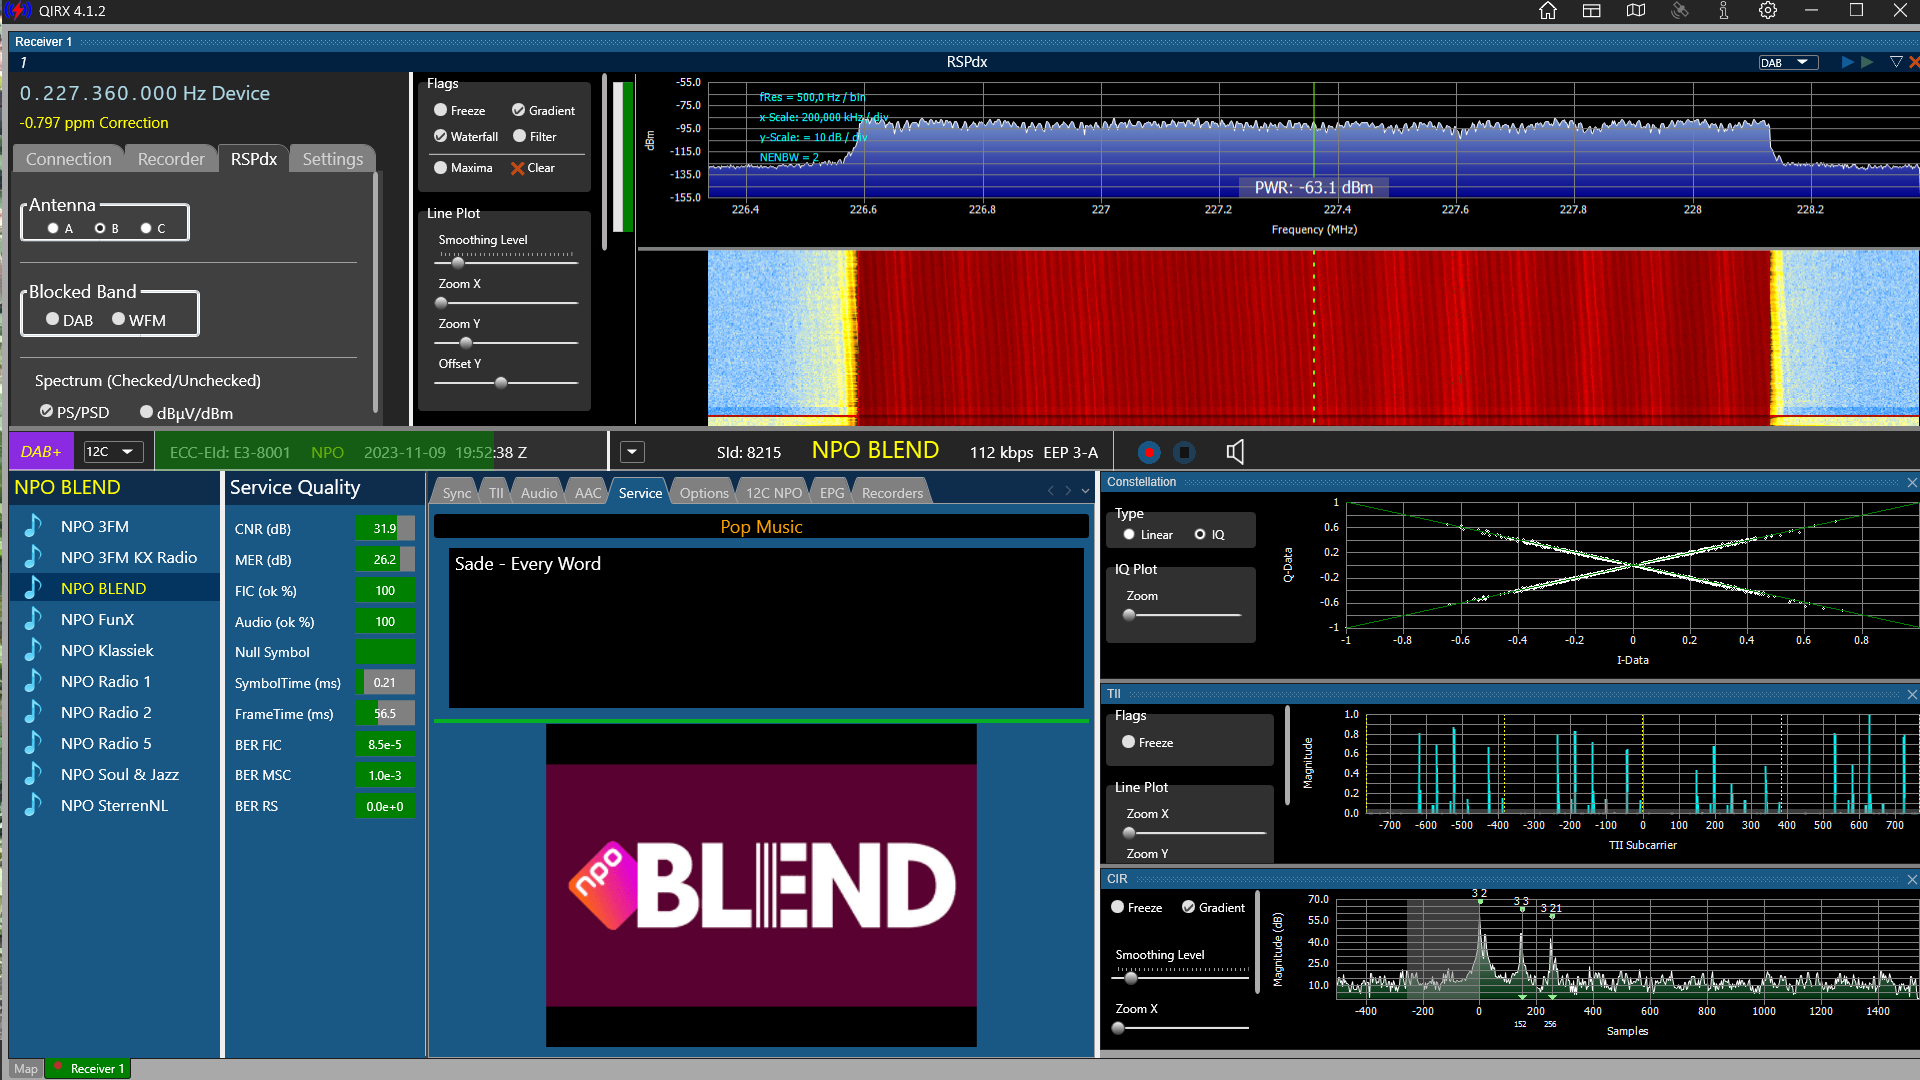Screen dimensions: 1920x1080
Task: Open the DAB mode dropdown
Action: 1789,62
